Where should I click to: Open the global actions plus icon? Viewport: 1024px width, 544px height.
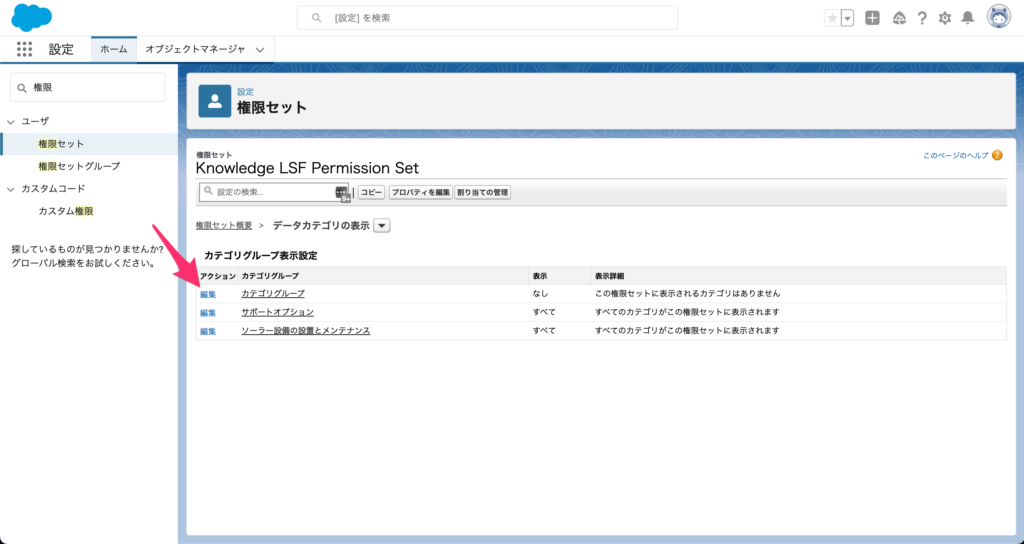coord(872,18)
